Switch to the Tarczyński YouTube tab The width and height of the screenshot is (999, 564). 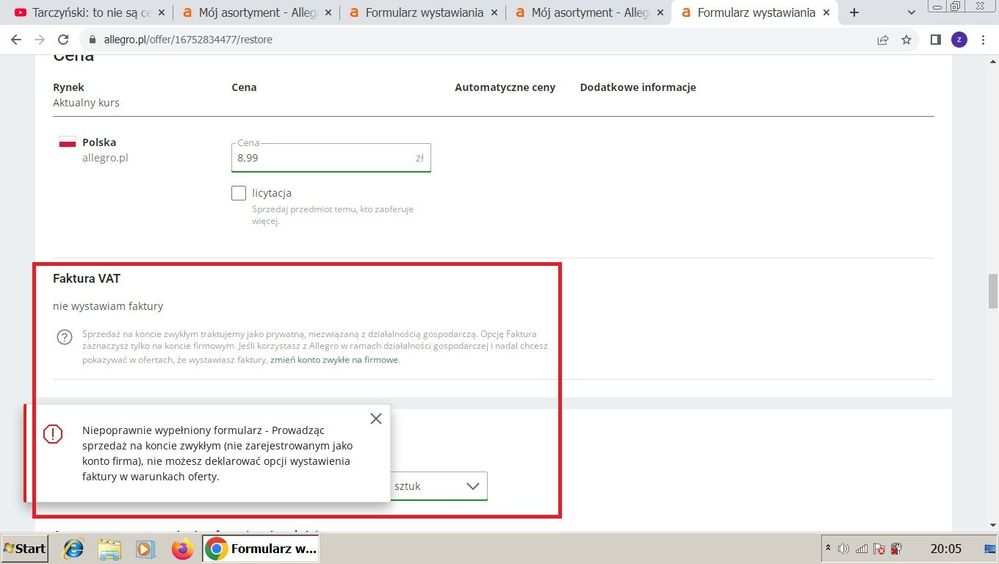point(84,13)
